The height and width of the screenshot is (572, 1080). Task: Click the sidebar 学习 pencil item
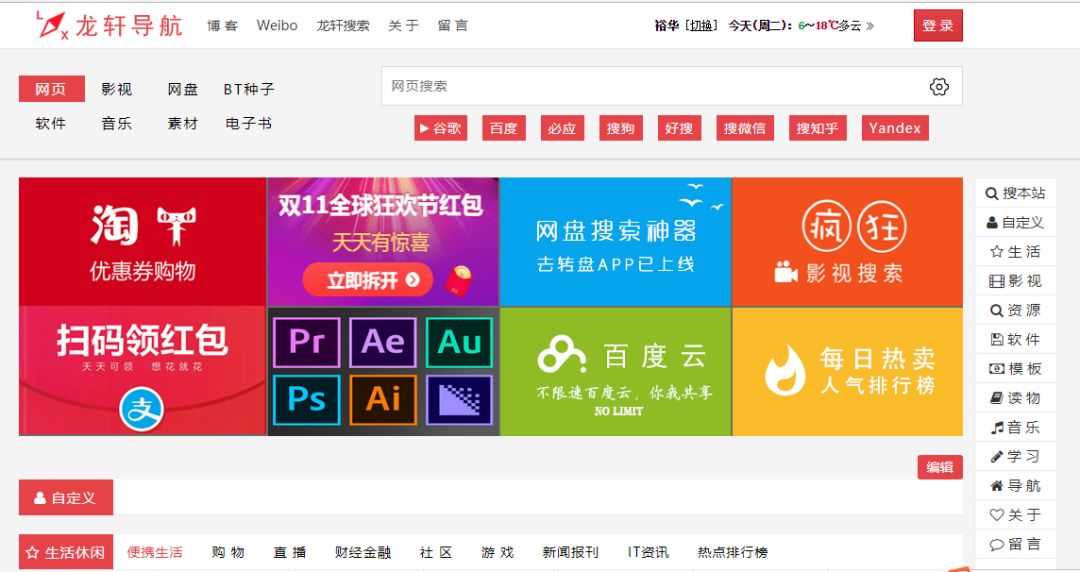point(1015,456)
